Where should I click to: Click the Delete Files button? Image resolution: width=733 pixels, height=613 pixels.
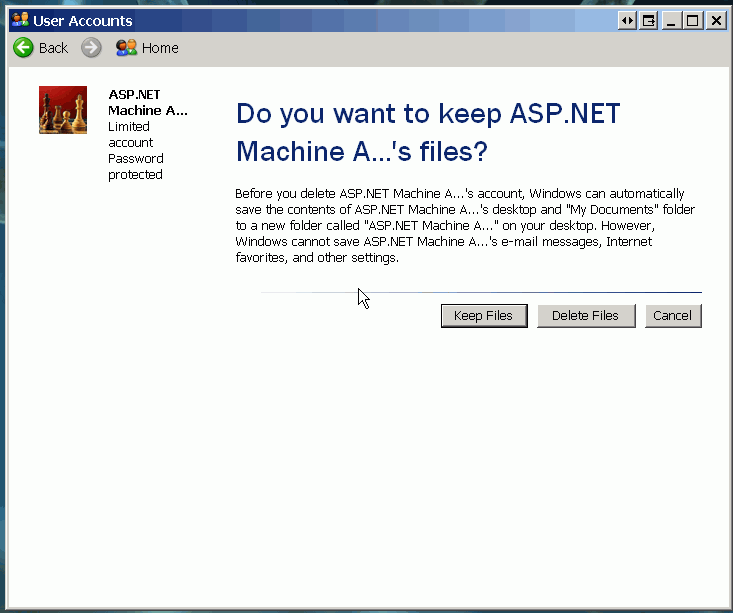coord(586,316)
